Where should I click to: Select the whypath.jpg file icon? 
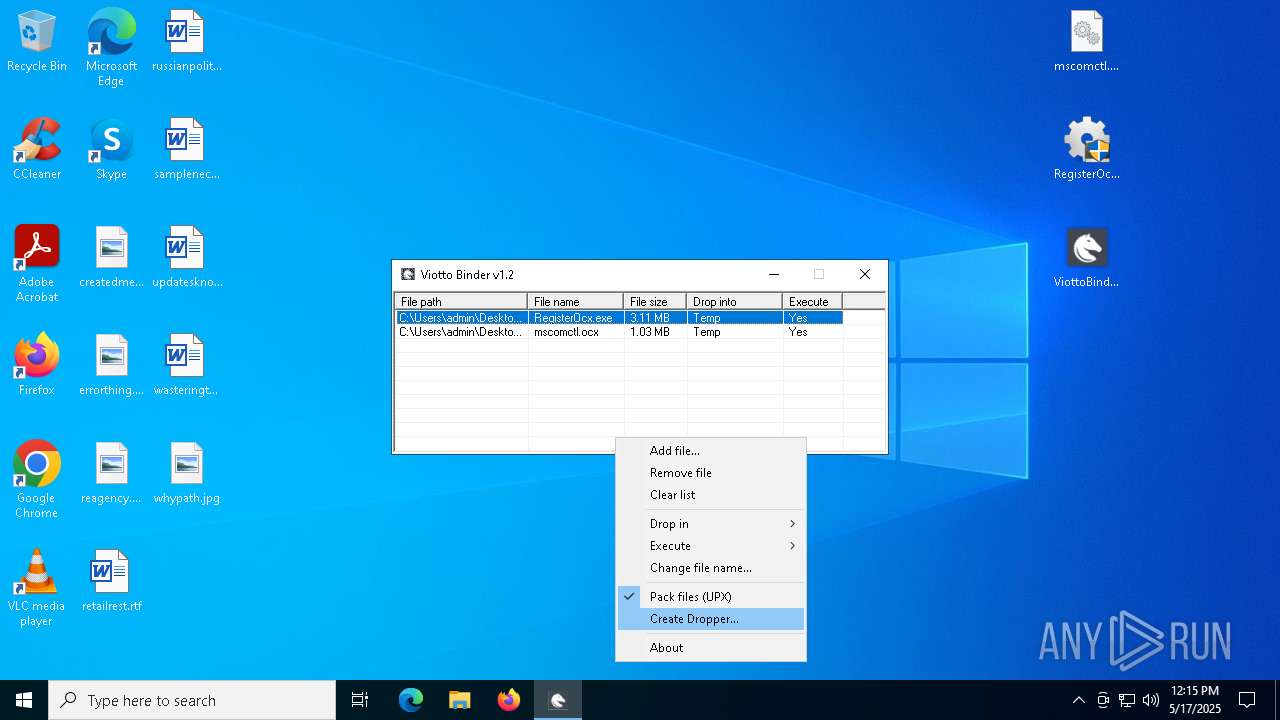[x=186, y=474]
